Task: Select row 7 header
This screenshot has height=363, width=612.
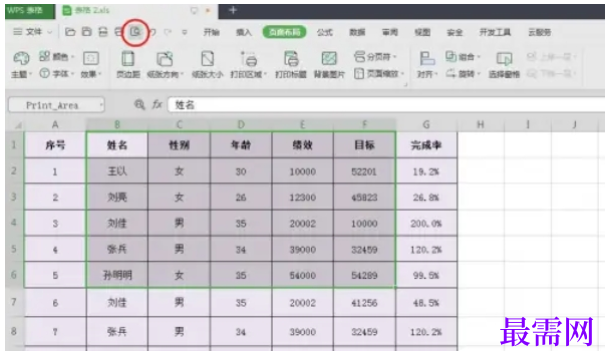Action: pos(14,302)
